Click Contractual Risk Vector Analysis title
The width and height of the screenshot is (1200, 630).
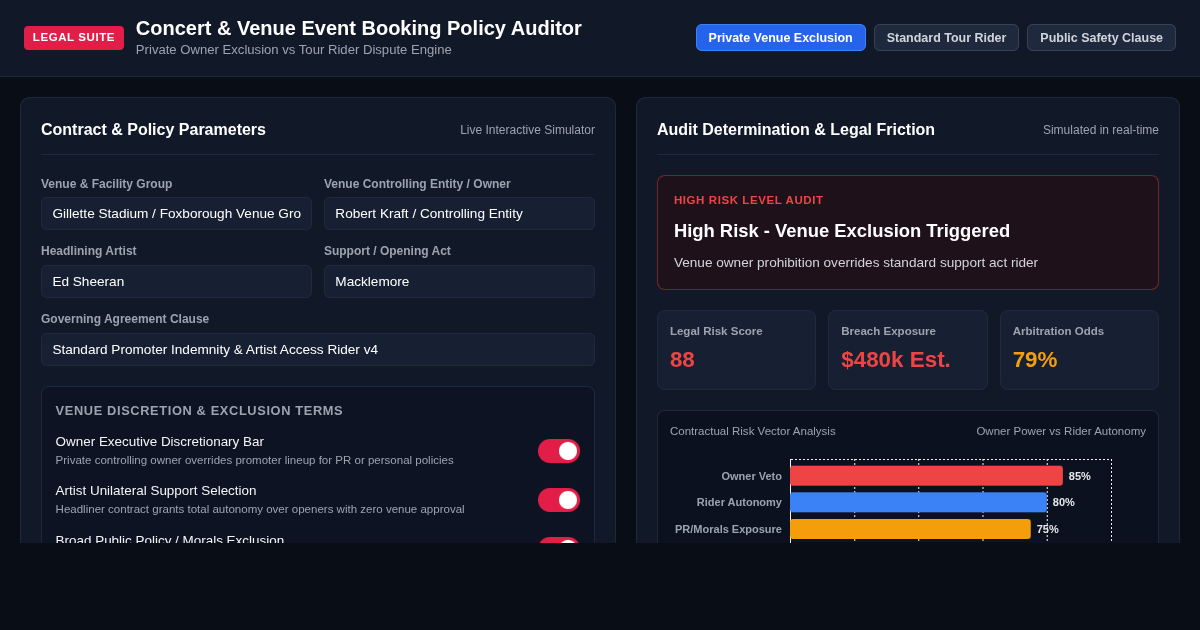pyautogui.click(x=753, y=431)
